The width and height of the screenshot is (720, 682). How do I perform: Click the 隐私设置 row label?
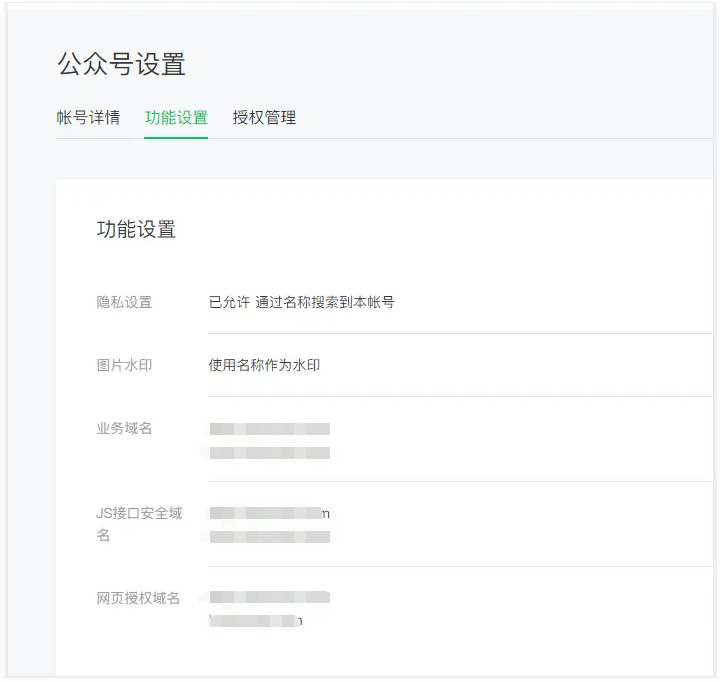pos(124,302)
